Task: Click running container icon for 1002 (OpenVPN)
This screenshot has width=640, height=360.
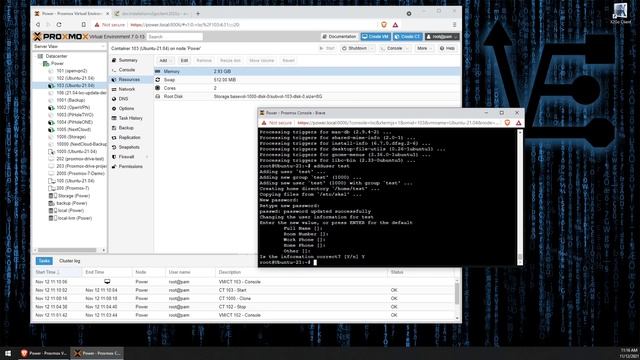Action: pos(51,108)
